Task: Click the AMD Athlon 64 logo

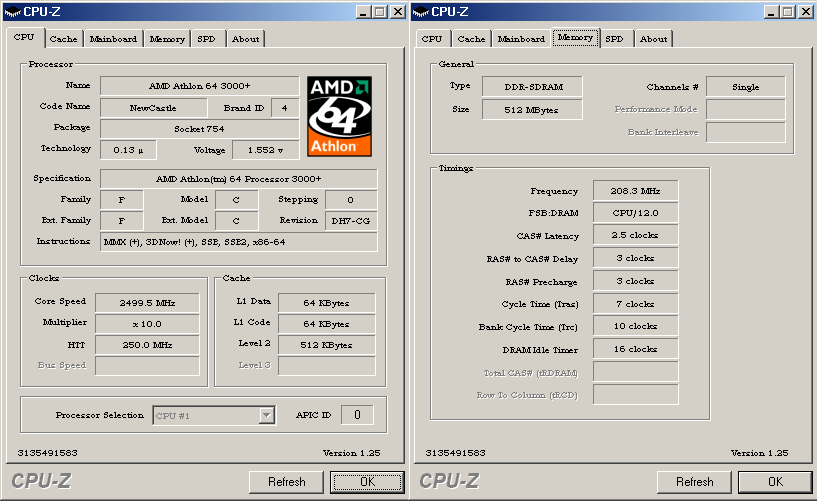Action: click(339, 116)
